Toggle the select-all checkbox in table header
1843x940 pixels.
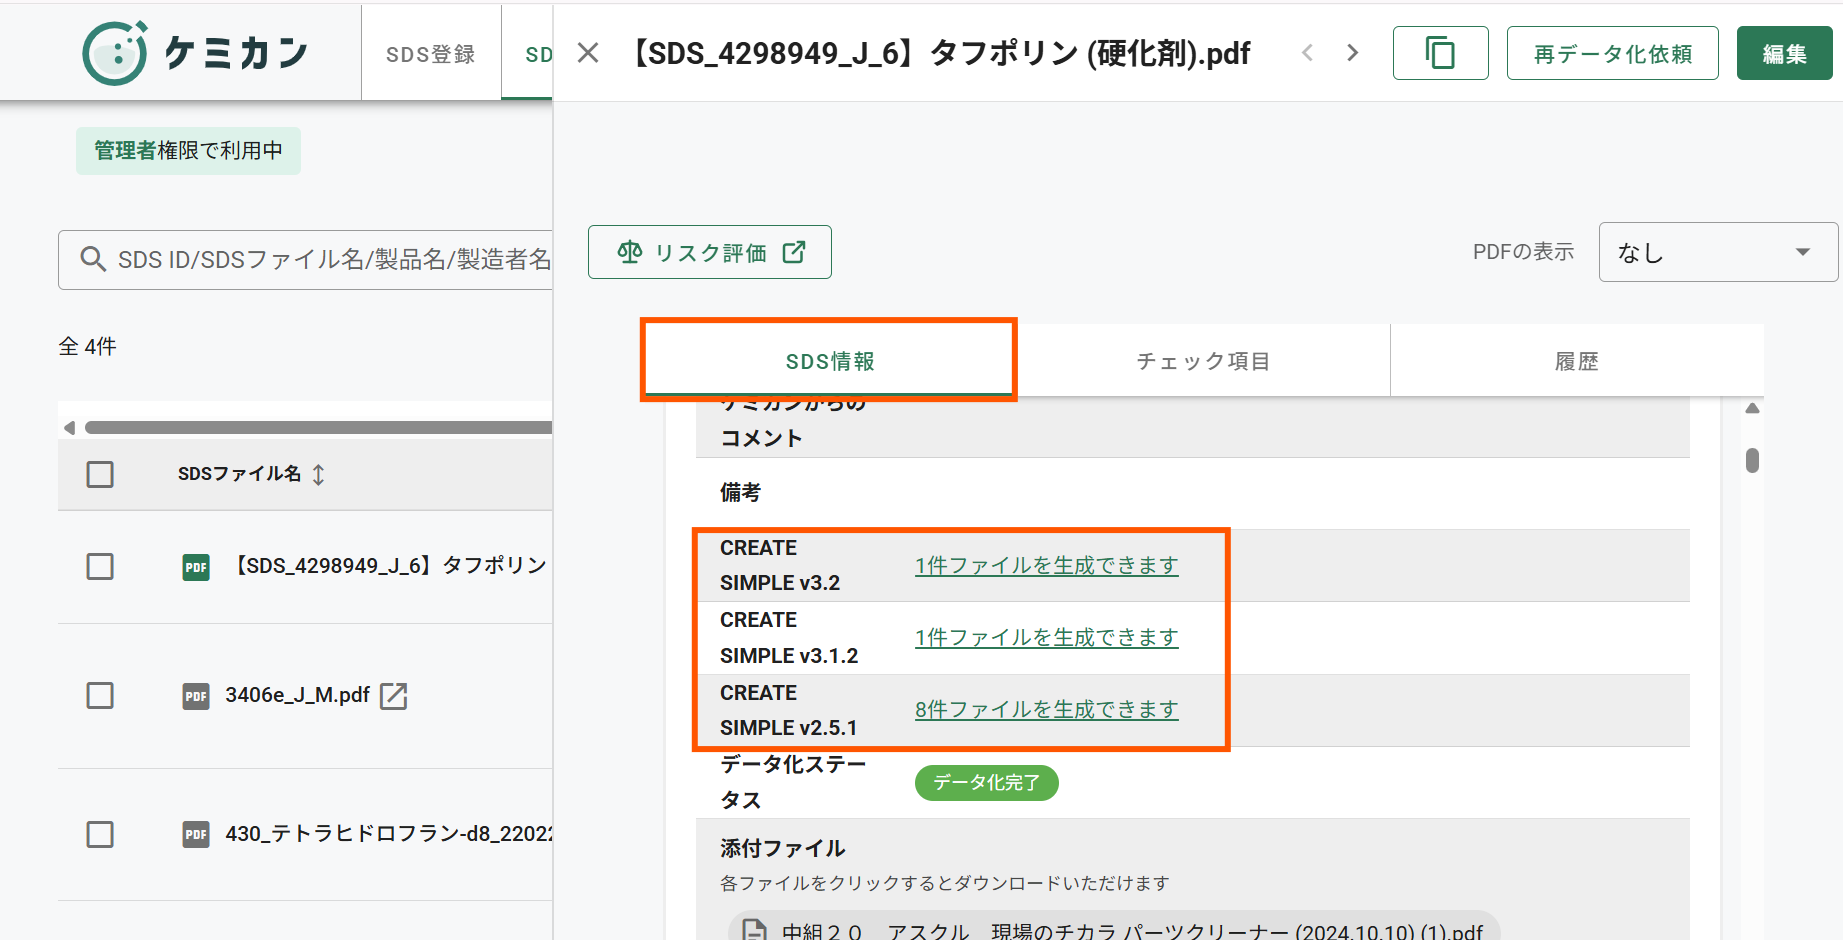tap(100, 474)
